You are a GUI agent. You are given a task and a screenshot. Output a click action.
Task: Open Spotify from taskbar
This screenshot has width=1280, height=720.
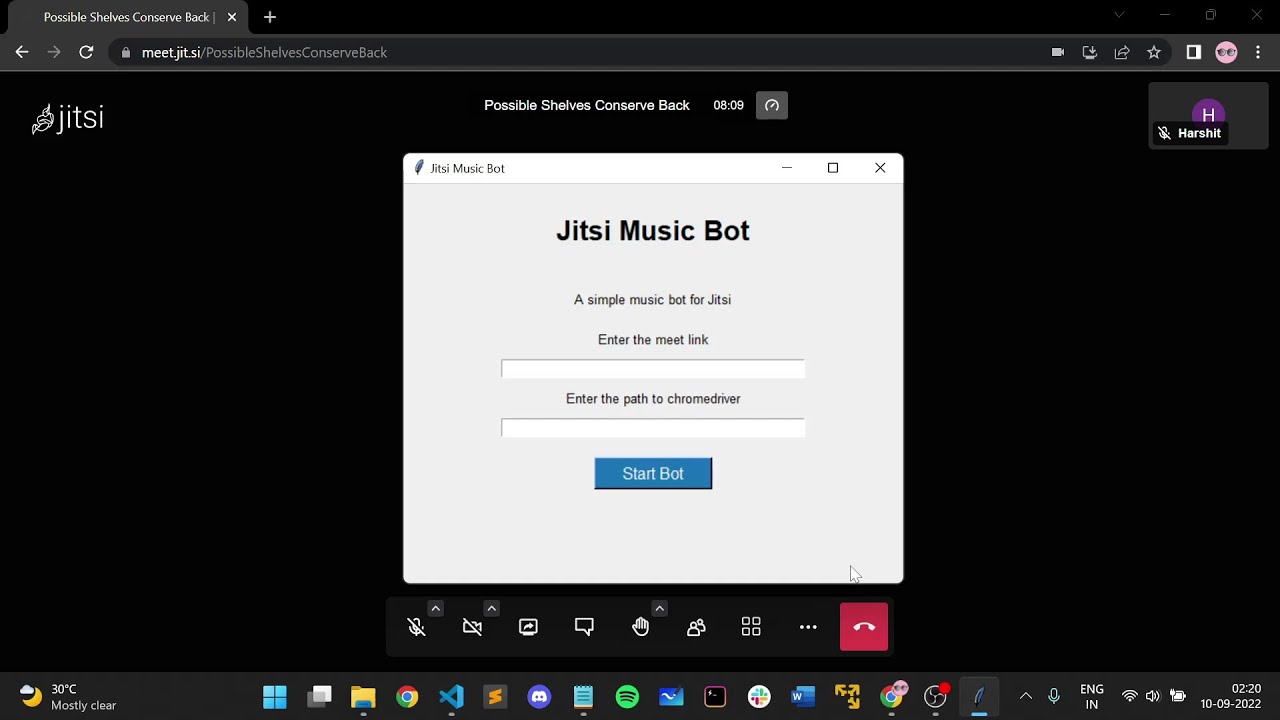[x=627, y=697]
